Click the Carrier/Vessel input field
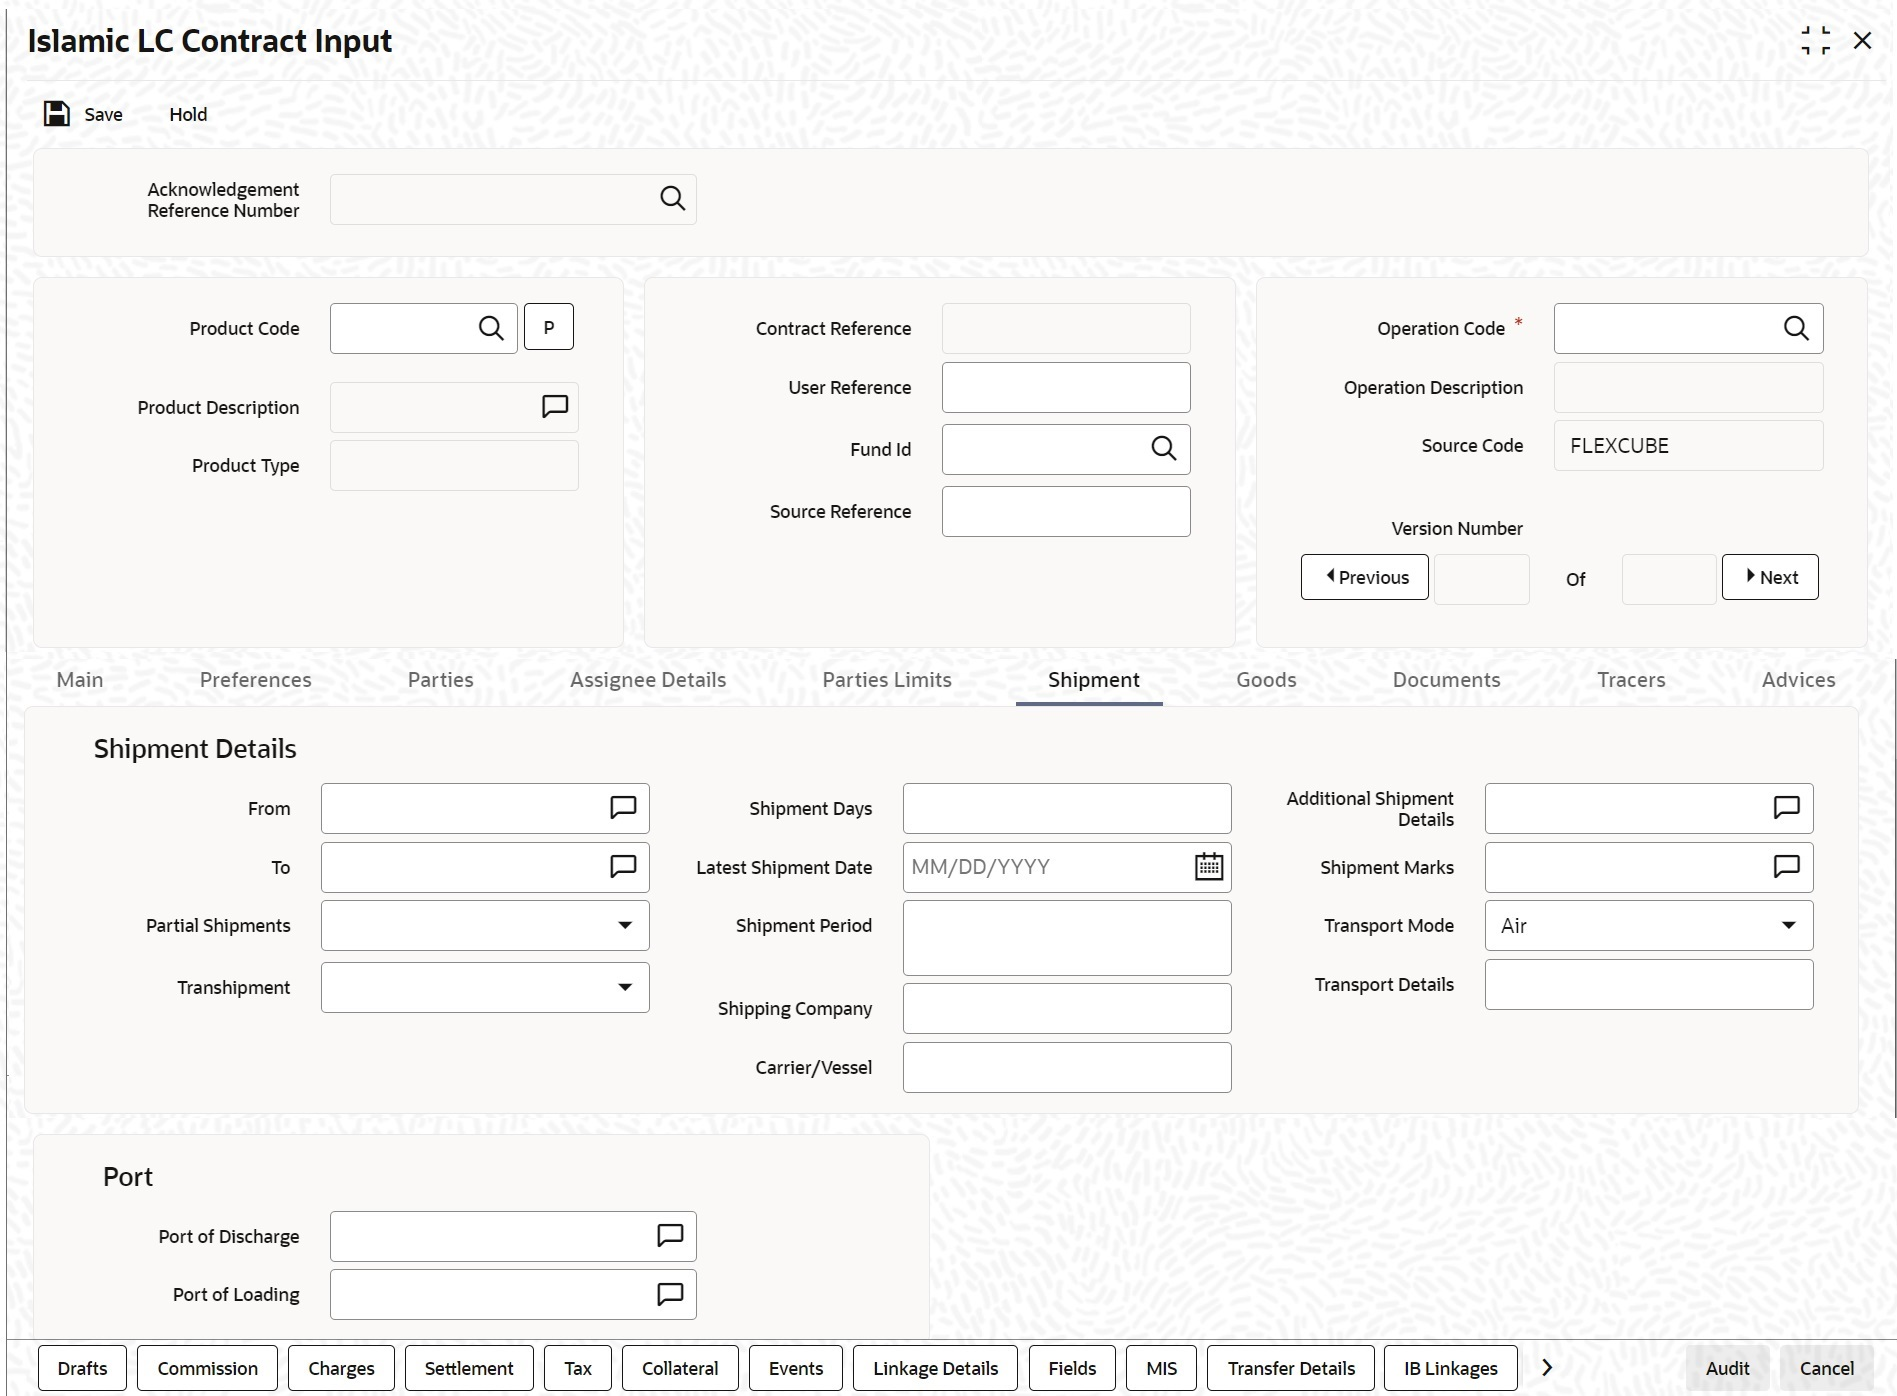The height and width of the screenshot is (1396, 1897). click(1067, 1067)
